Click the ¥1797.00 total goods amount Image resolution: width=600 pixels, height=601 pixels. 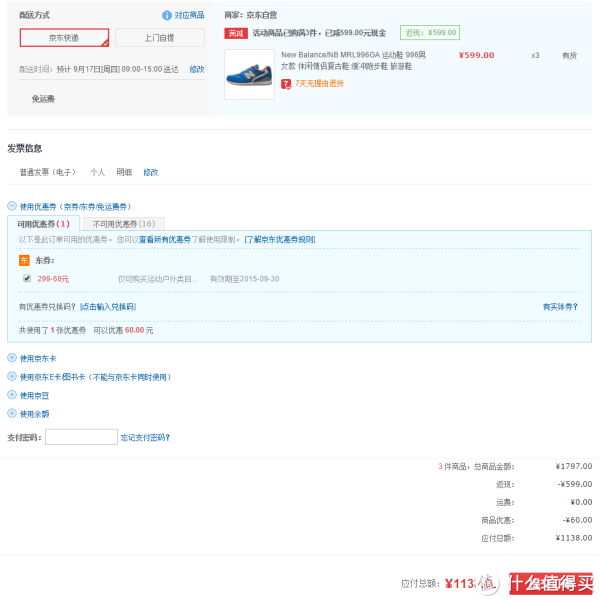pos(574,466)
